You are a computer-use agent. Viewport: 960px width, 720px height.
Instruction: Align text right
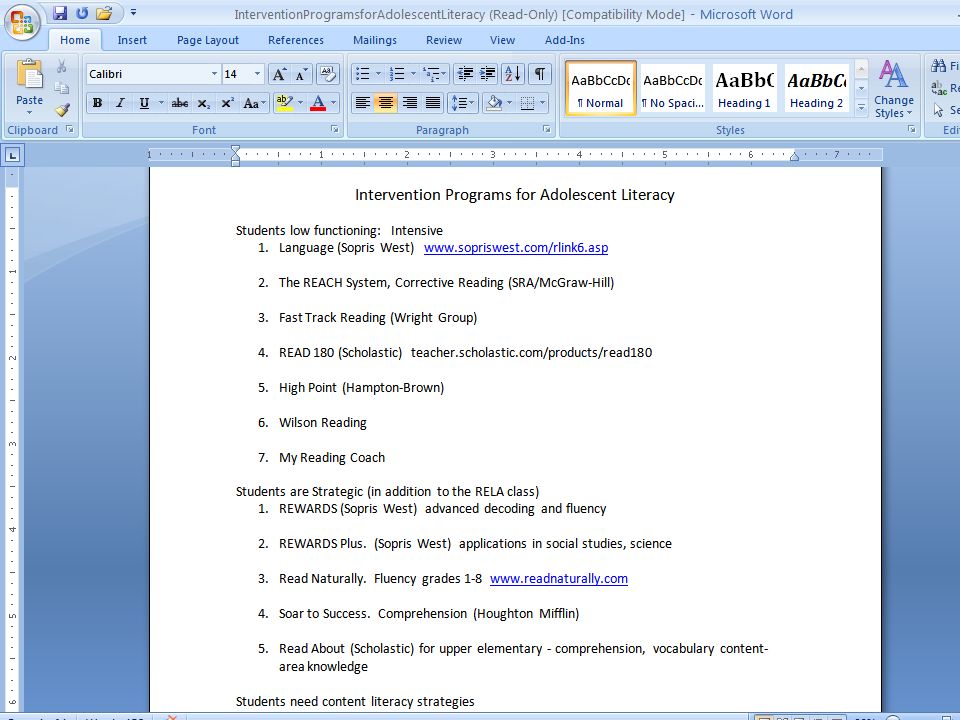(410, 103)
